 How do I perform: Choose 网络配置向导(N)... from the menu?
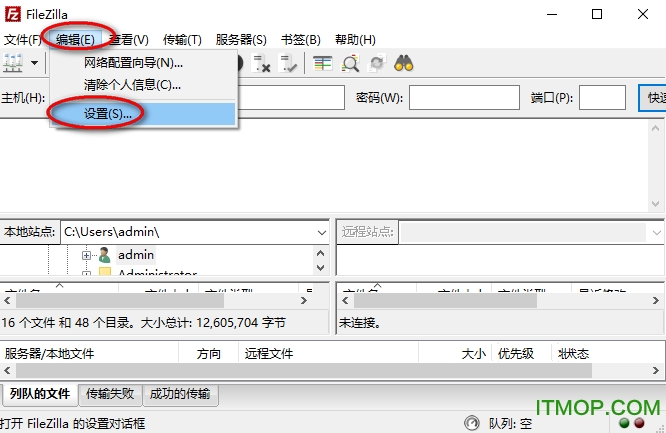tap(143, 63)
